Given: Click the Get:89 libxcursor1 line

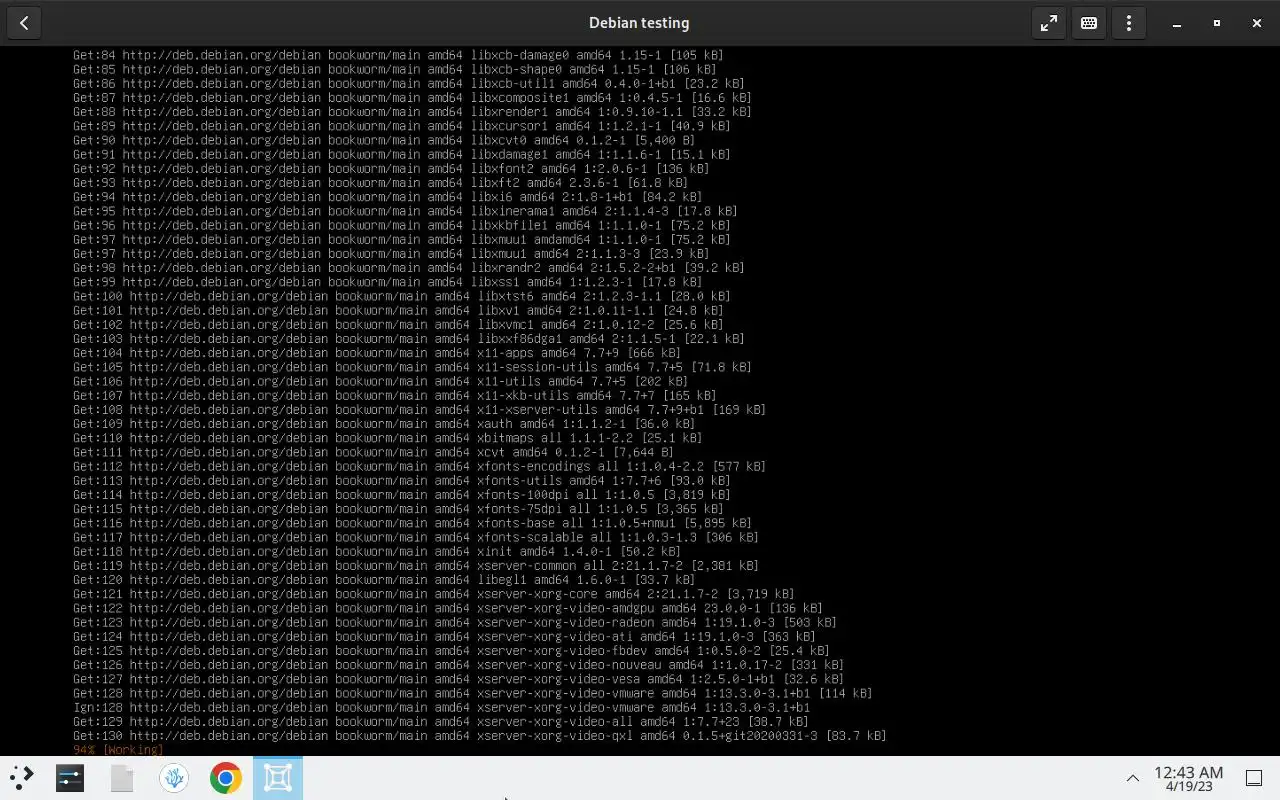Looking at the screenshot, I should click(x=401, y=126).
